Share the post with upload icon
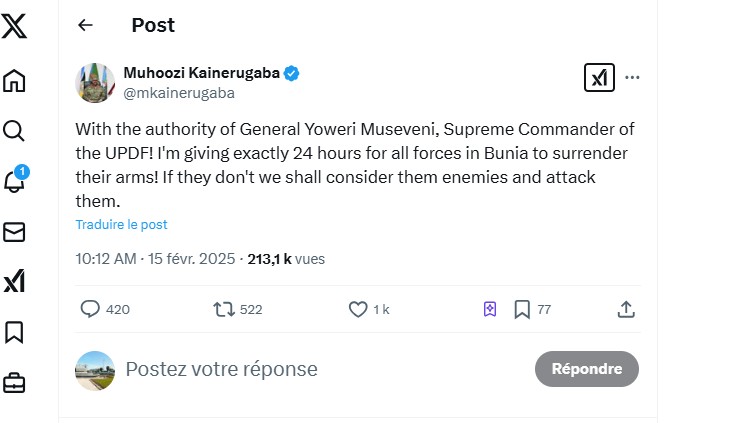The width and height of the screenshot is (736, 423). tap(626, 310)
